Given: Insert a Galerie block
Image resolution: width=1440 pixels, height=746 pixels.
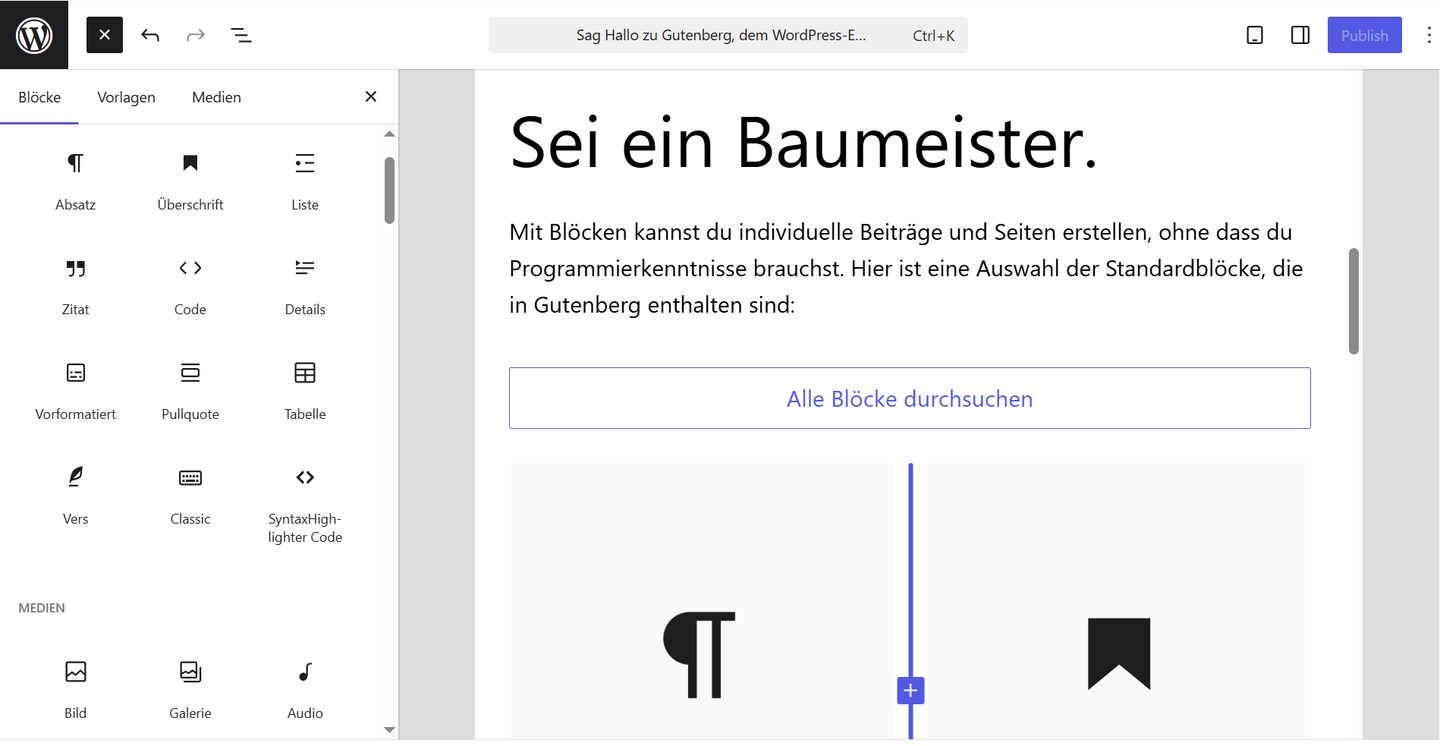Looking at the screenshot, I should 190,690.
